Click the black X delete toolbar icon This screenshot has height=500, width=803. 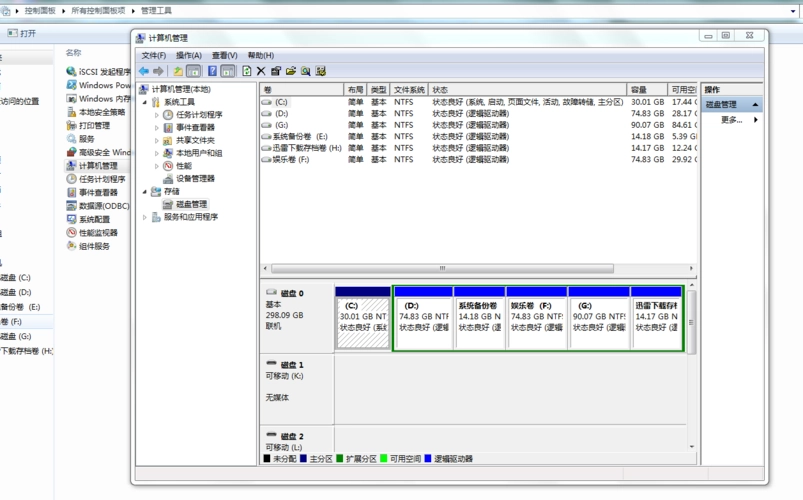pos(261,72)
